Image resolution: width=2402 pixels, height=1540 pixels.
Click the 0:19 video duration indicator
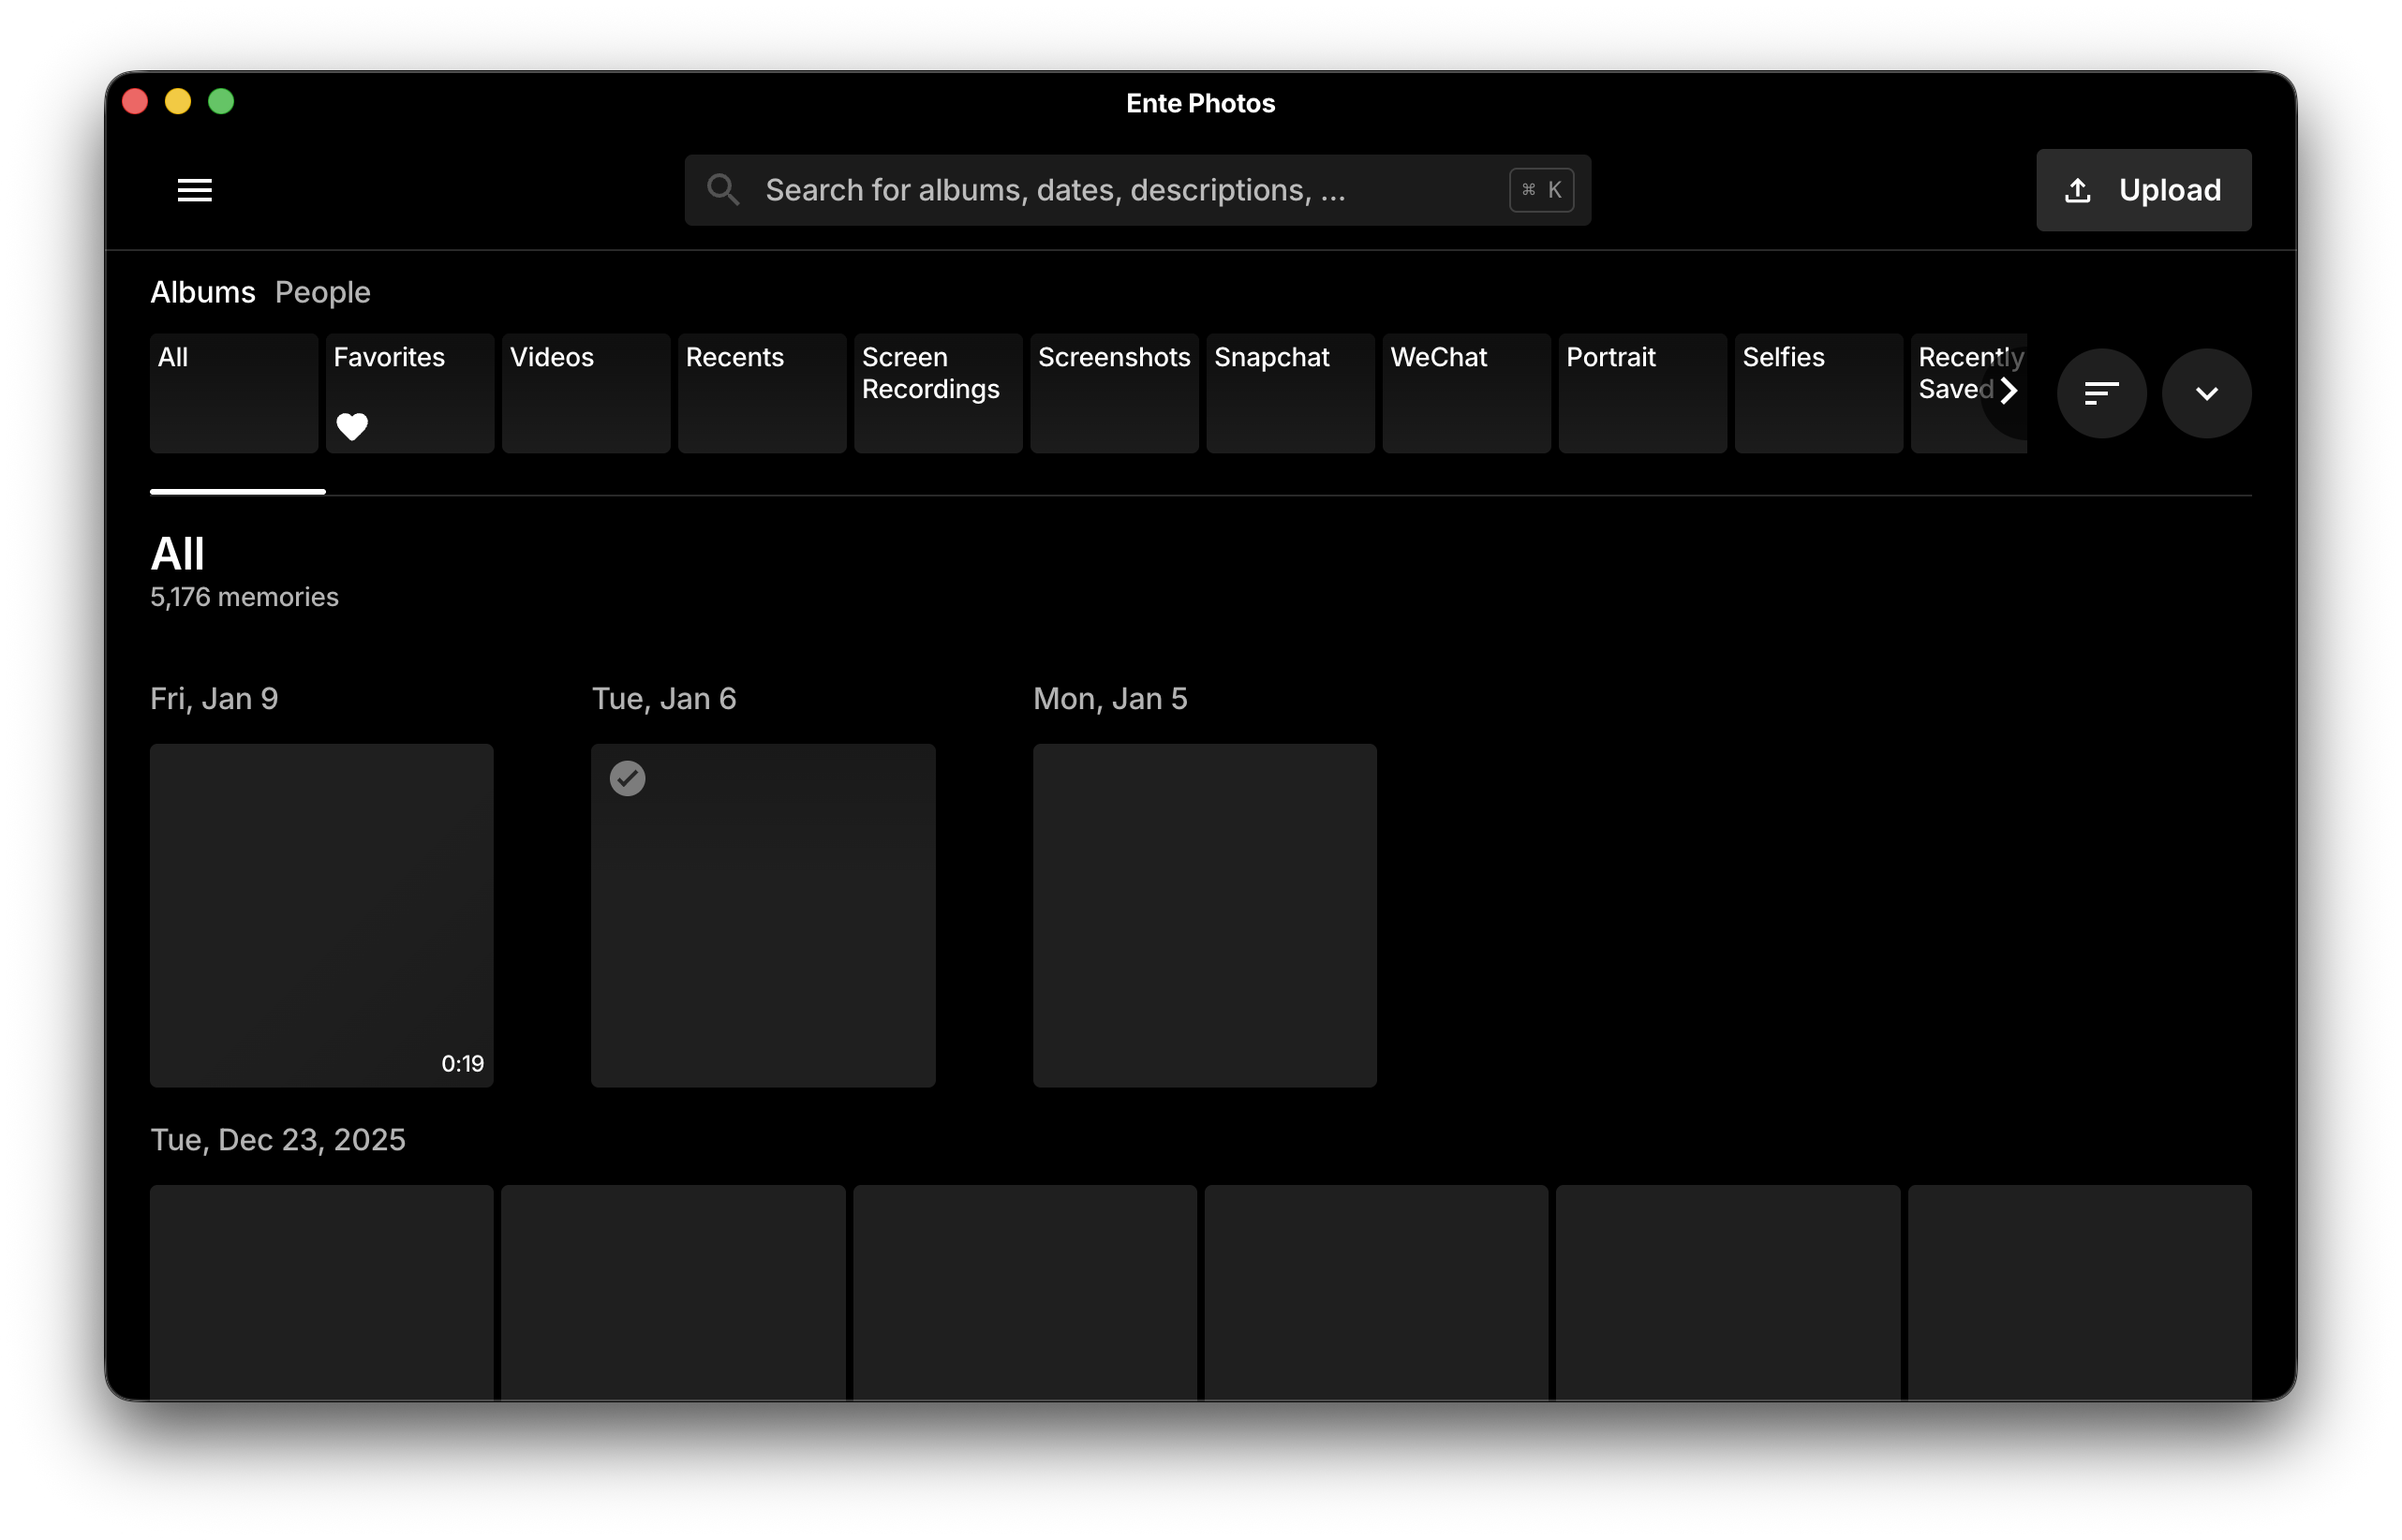tap(461, 1063)
